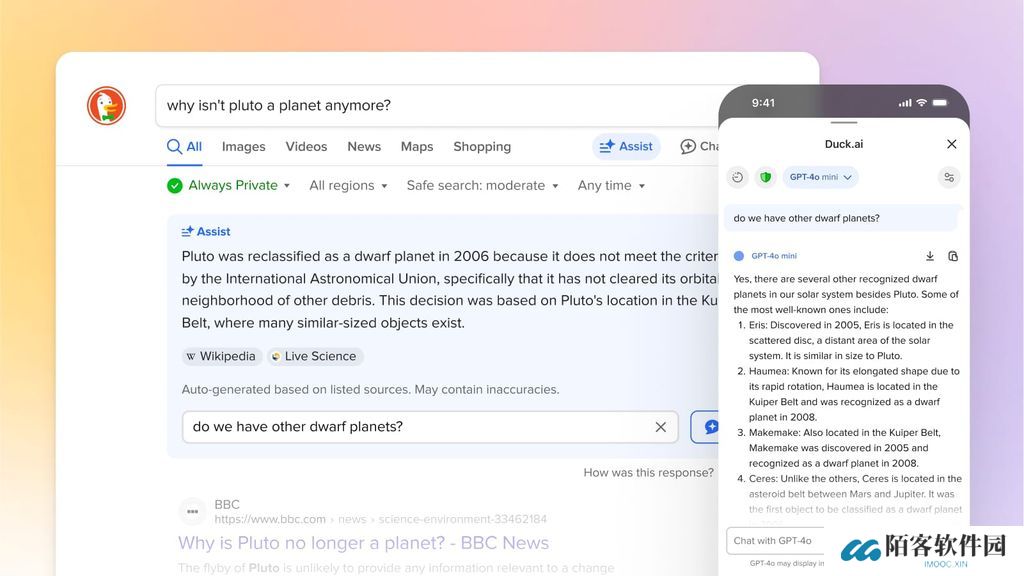This screenshot has width=1024, height=576.
Task: Download the GPT-4o mini response
Action: (929, 256)
